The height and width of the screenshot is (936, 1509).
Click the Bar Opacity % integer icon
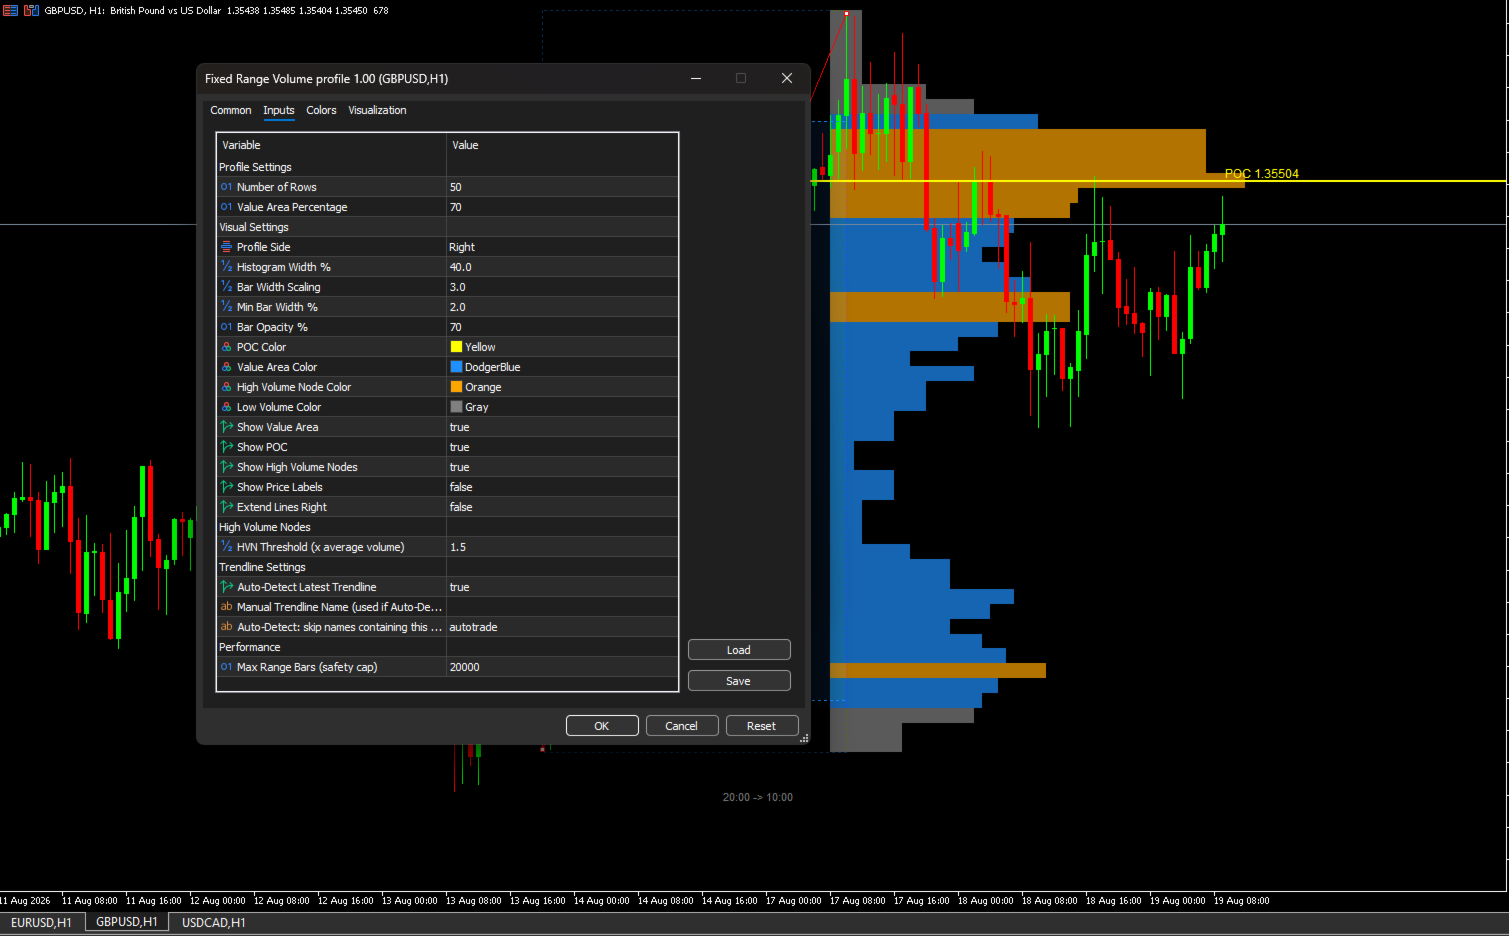pos(226,327)
